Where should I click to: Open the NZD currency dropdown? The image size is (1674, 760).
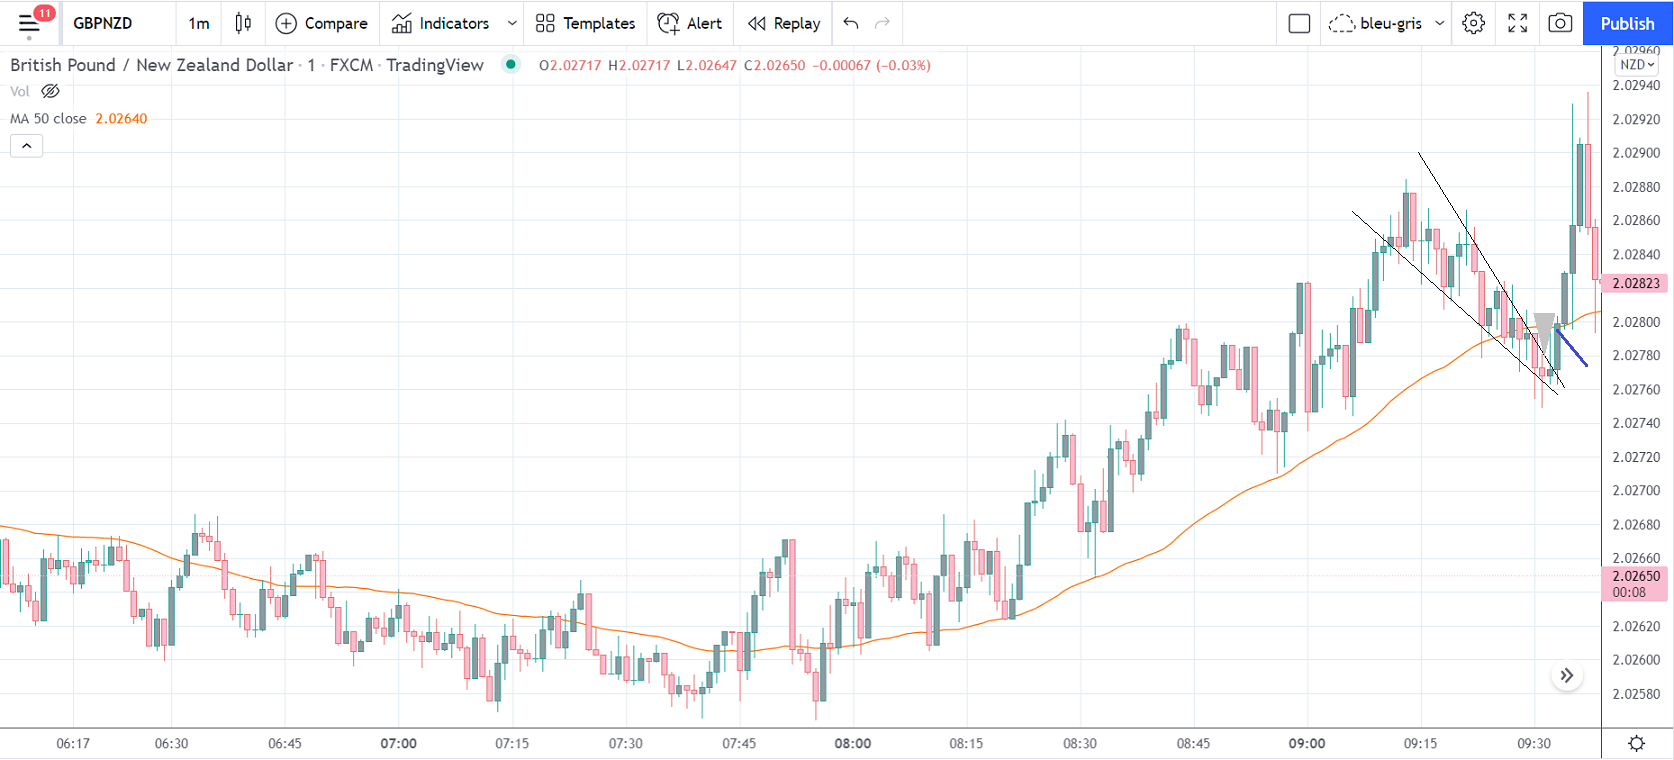click(1637, 65)
